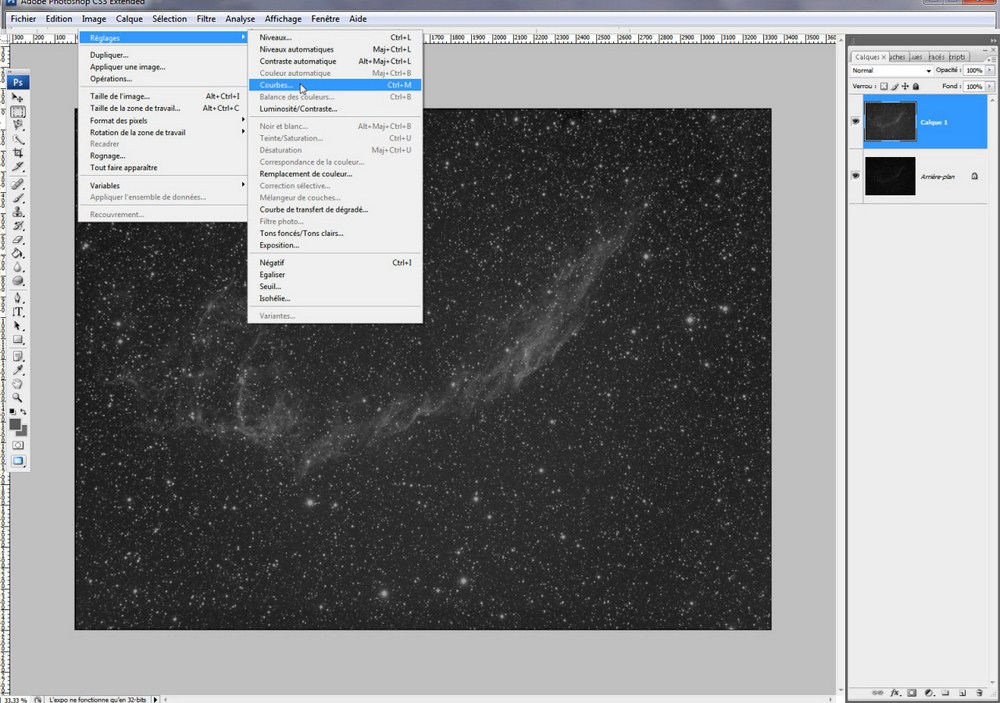Image resolution: width=1000 pixels, height=703 pixels.
Task: Add a layer mask
Action: [912, 693]
